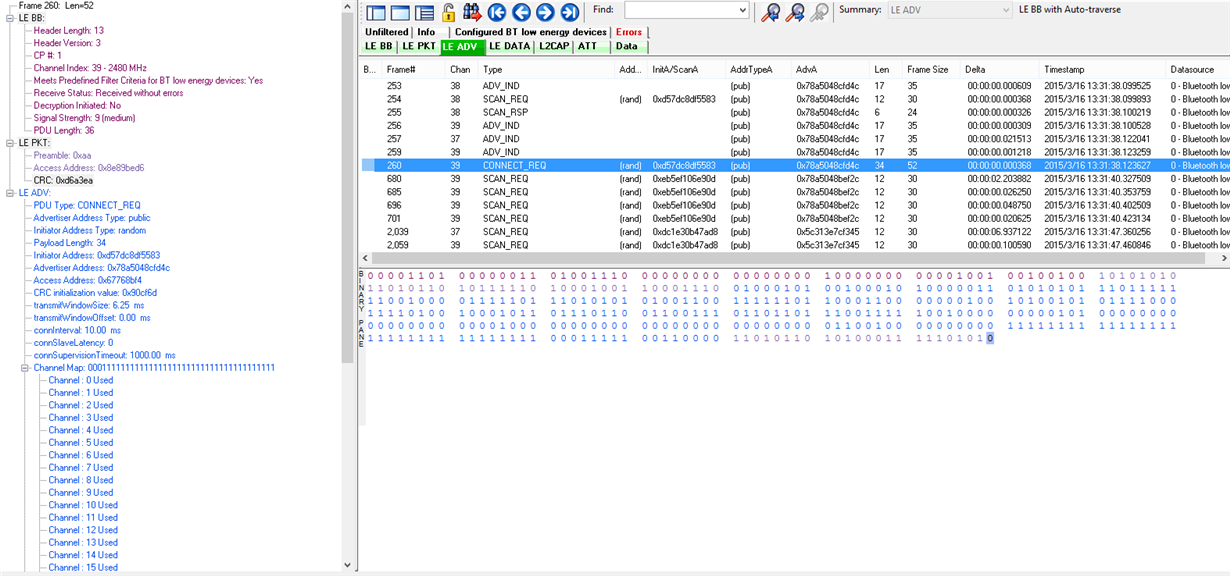Select 'Channel Index: 39 - 2480 MHz' item
The width and height of the screenshot is (1230, 576).
(90, 68)
